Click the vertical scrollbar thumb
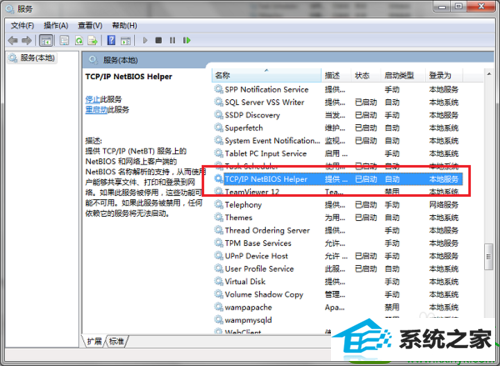500x366 pixels. pyautogui.click(x=489, y=256)
